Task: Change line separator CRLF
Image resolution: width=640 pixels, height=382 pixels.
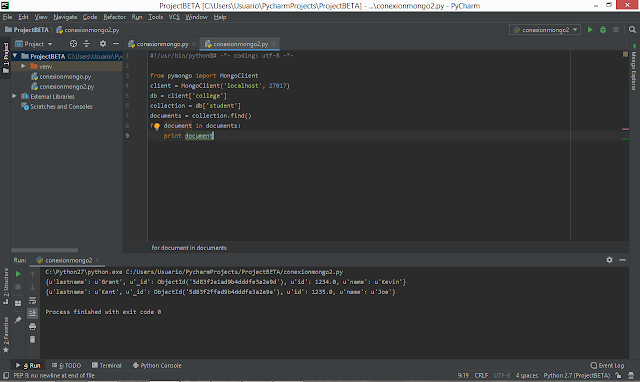Action: click(x=481, y=375)
